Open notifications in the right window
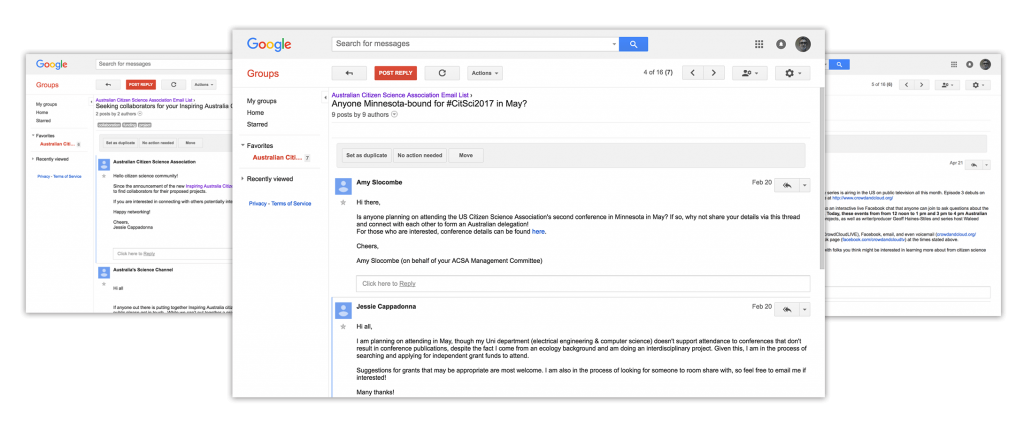This screenshot has width=1024, height=425. pyautogui.click(x=970, y=65)
